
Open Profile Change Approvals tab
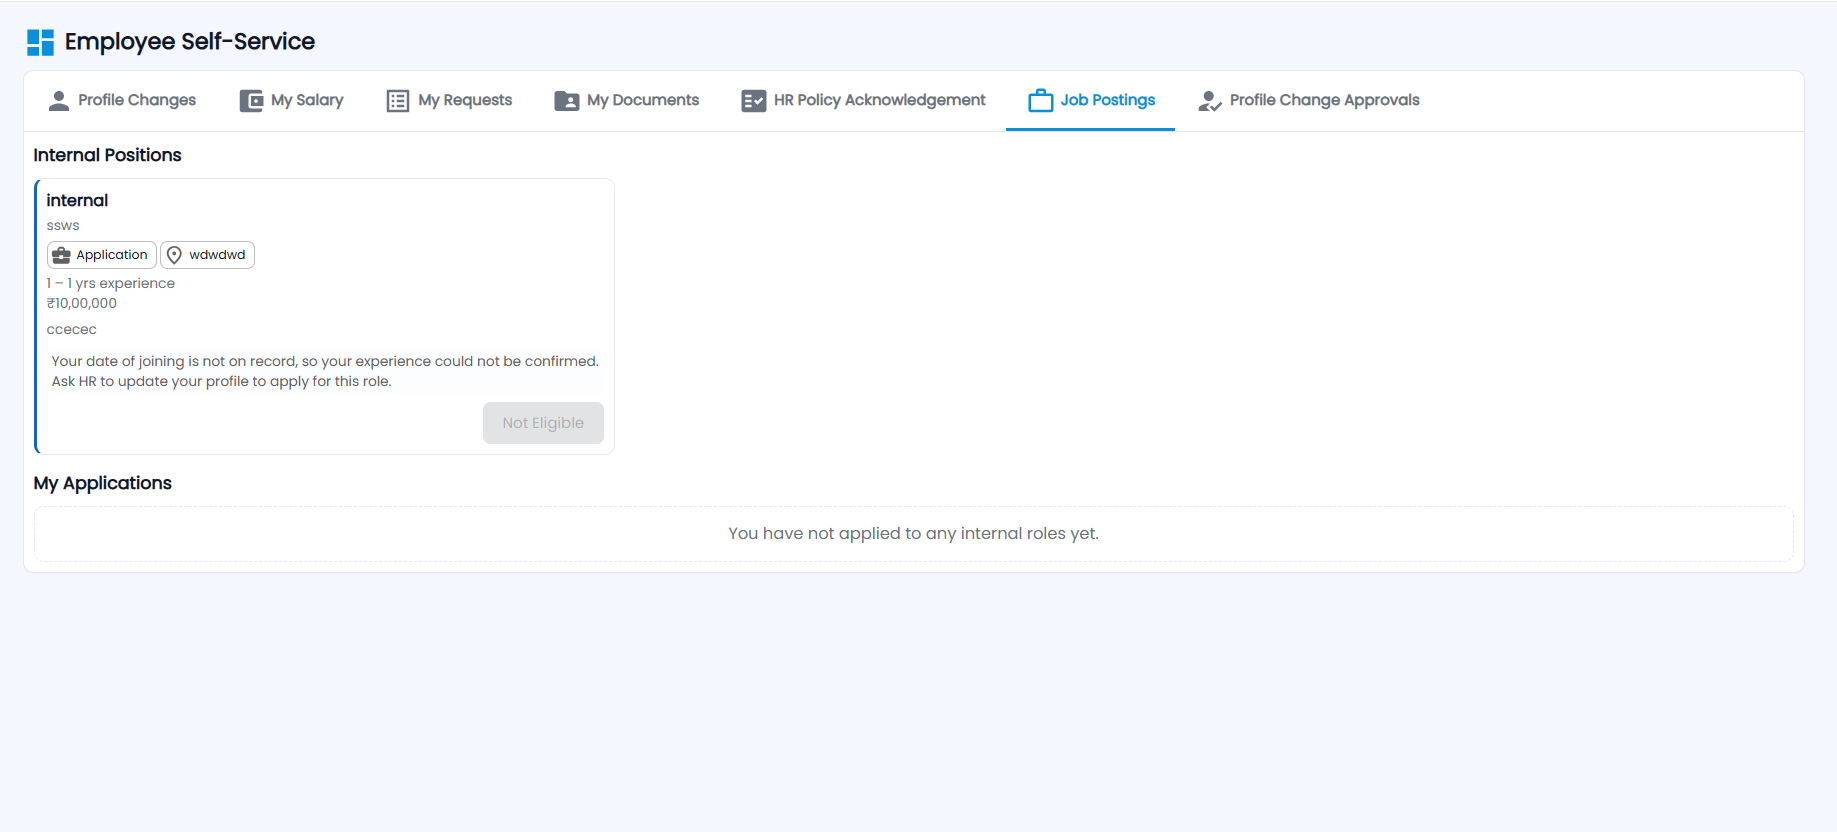(1309, 100)
